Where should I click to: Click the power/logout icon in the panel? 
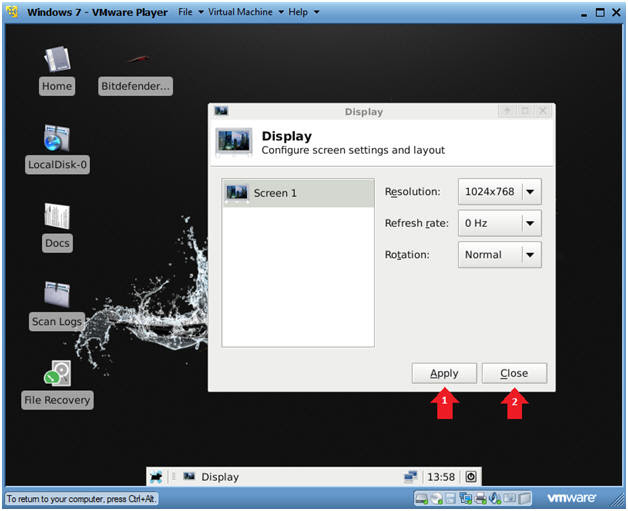click(471, 477)
